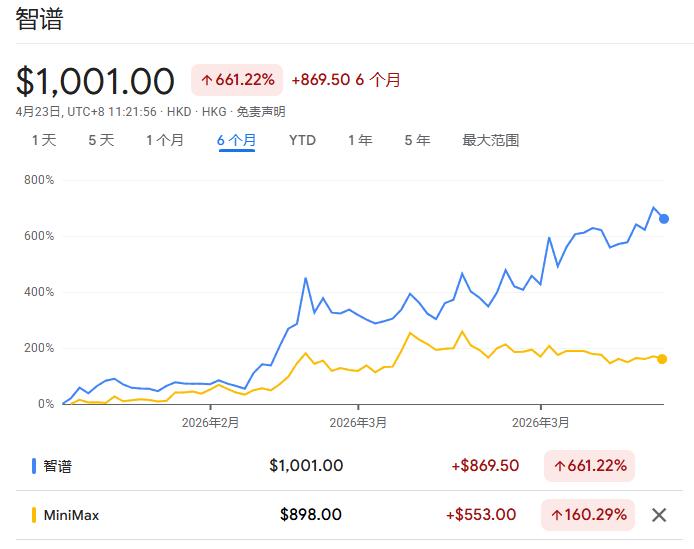Click the blue 智谱 legend color bar
The image size is (694, 549).
(x=34, y=465)
